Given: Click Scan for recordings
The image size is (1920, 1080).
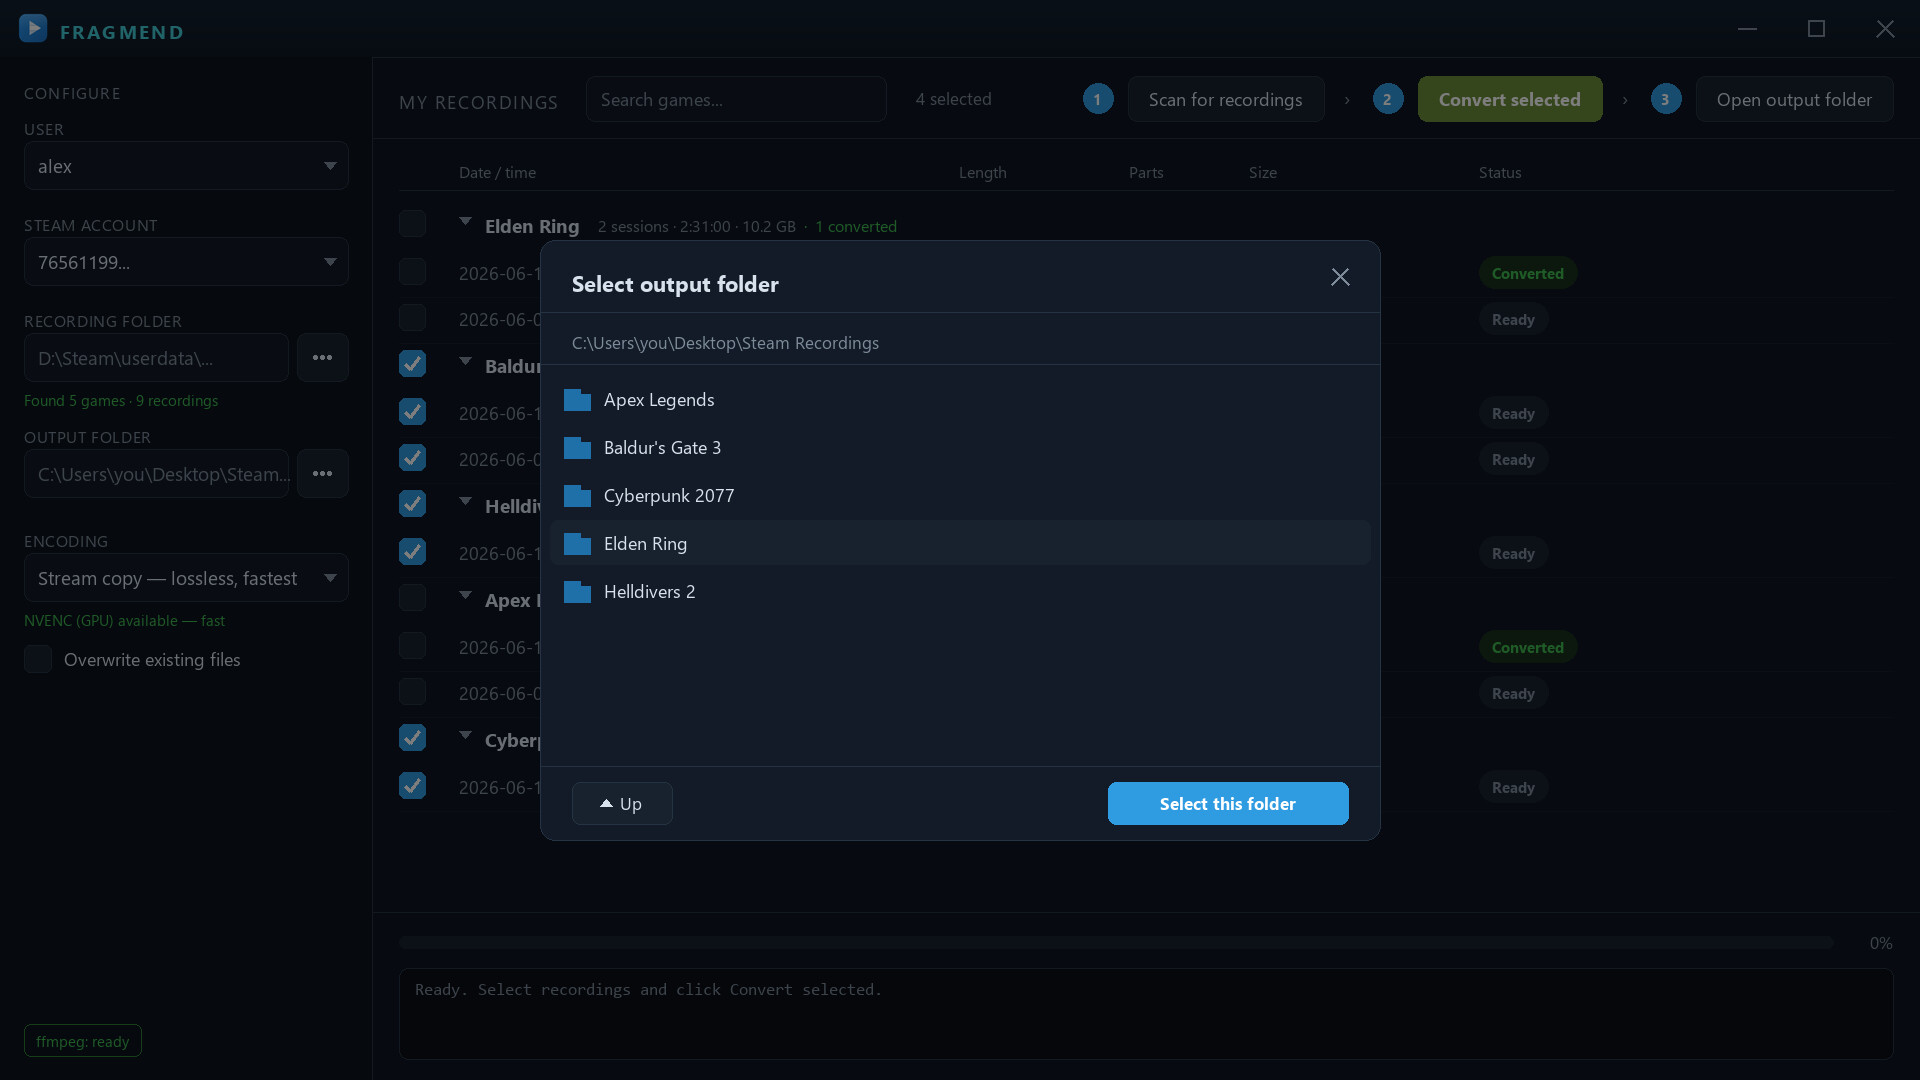Looking at the screenshot, I should pos(1226,100).
